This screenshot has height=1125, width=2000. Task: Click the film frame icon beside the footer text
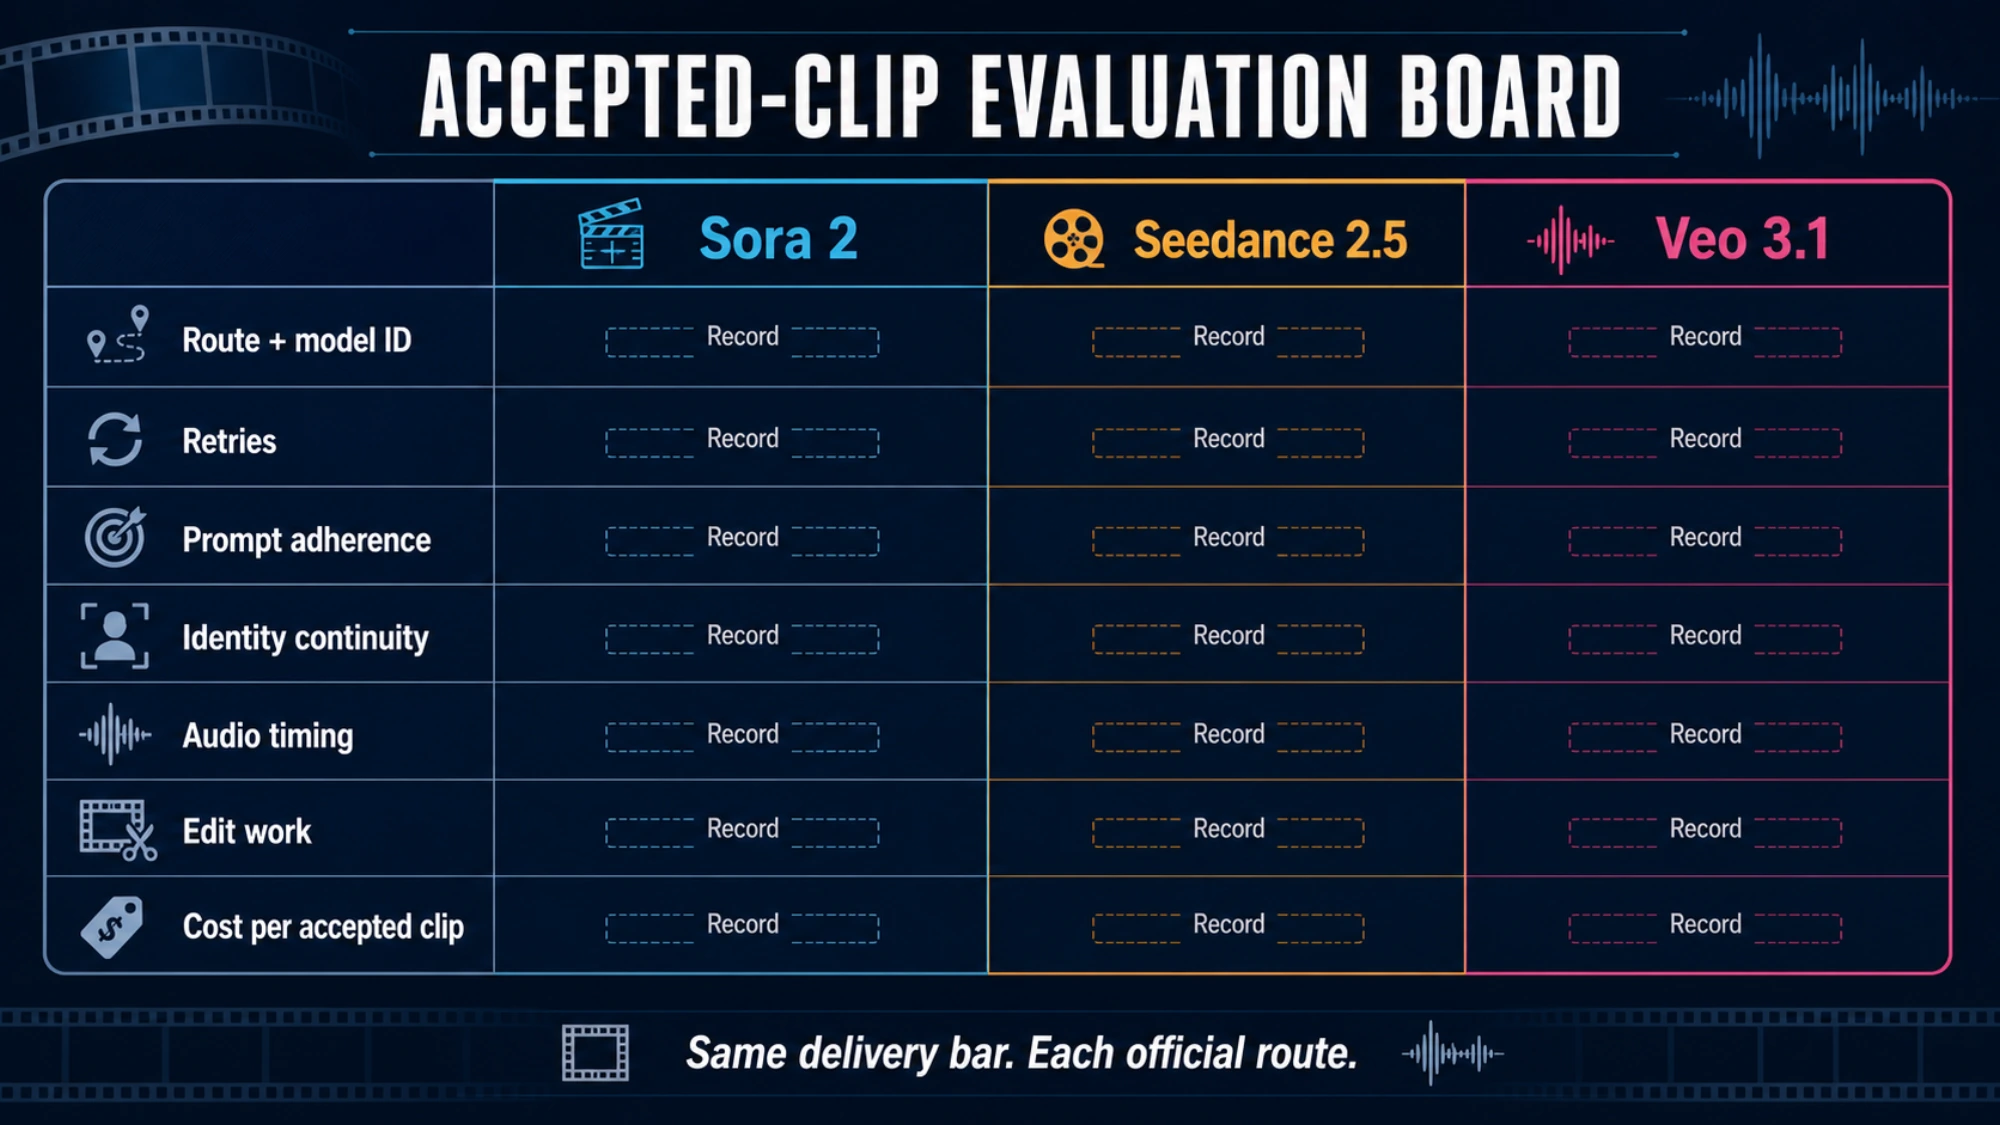595,1053
